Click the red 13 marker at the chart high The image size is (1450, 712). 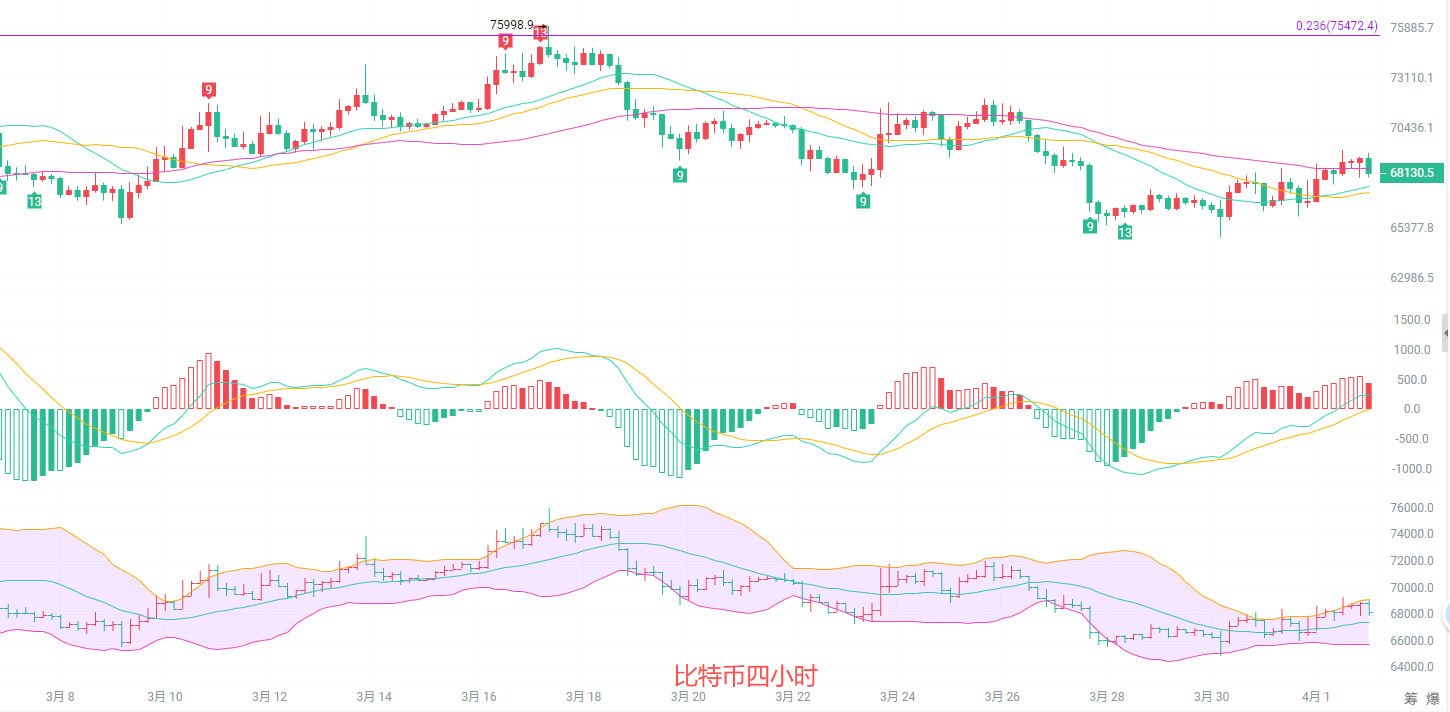tap(540, 33)
